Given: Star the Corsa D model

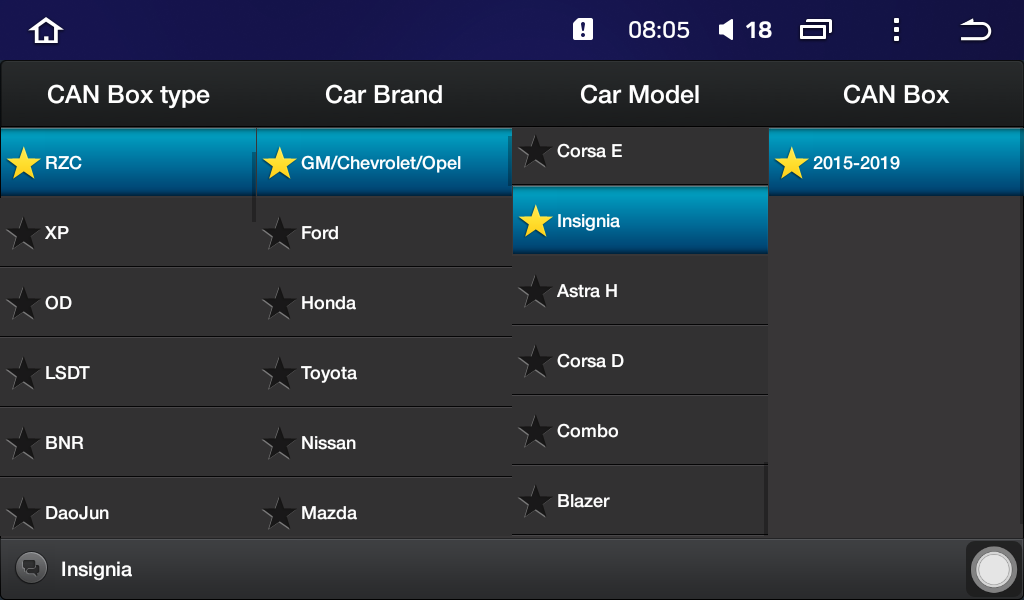Looking at the screenshot, I should point(535,361).
